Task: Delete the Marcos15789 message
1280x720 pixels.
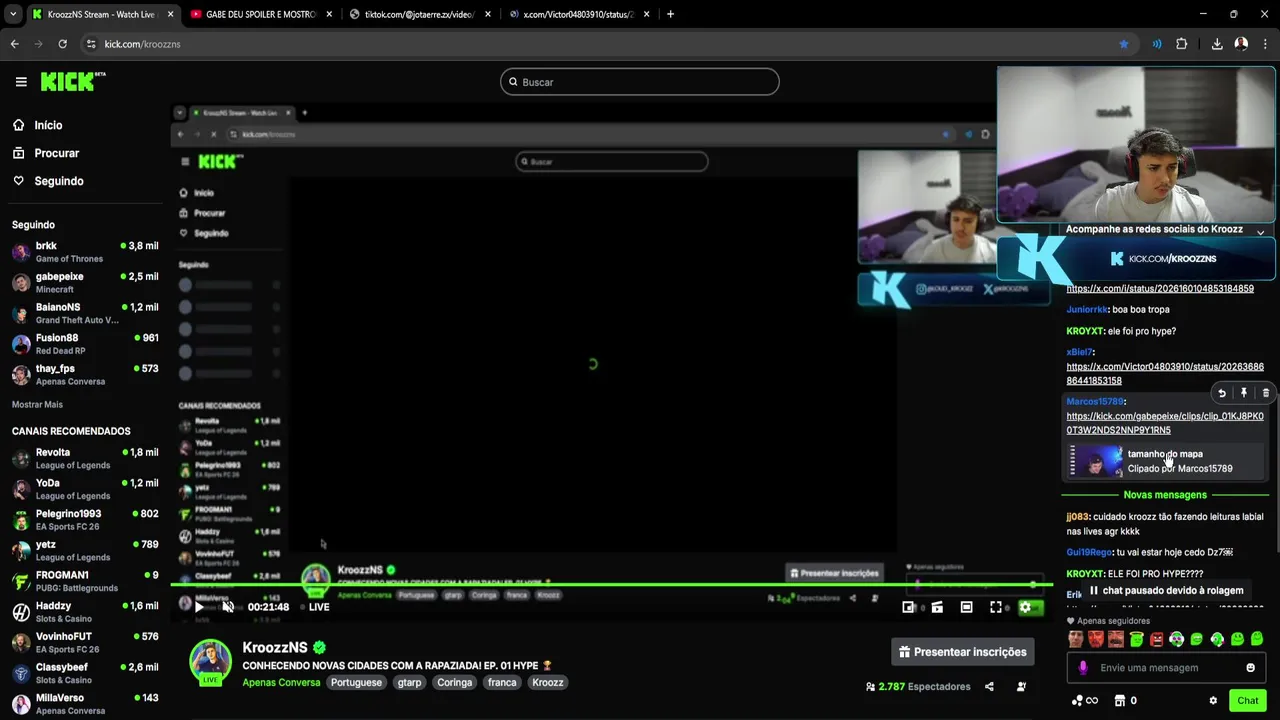Action: (1265, 394)
